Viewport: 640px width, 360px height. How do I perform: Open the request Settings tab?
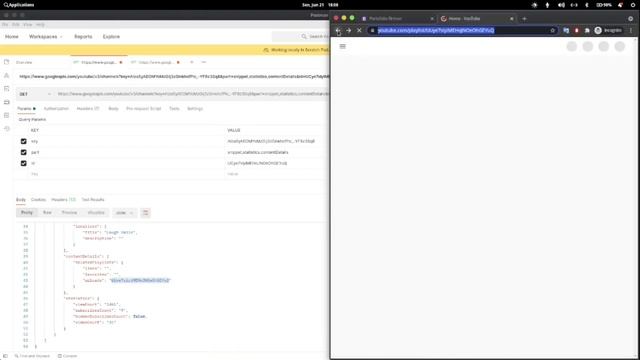click(x=195, y=109)
